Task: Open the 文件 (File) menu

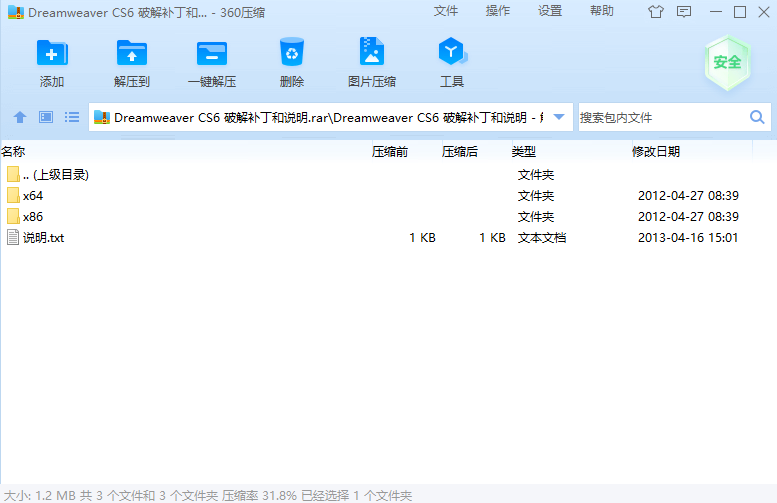Action: click(x=446, y=11)
